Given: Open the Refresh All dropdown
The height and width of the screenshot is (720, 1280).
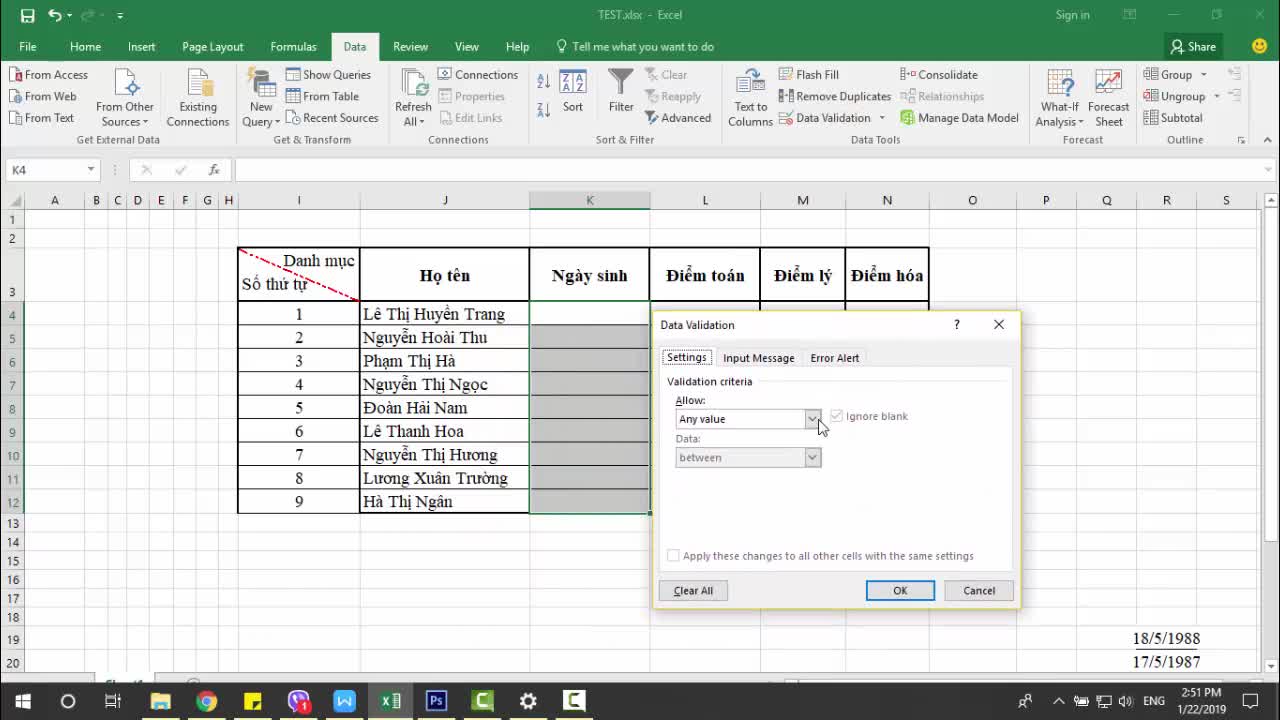Looking at the screenshot, I should [412, 98].
